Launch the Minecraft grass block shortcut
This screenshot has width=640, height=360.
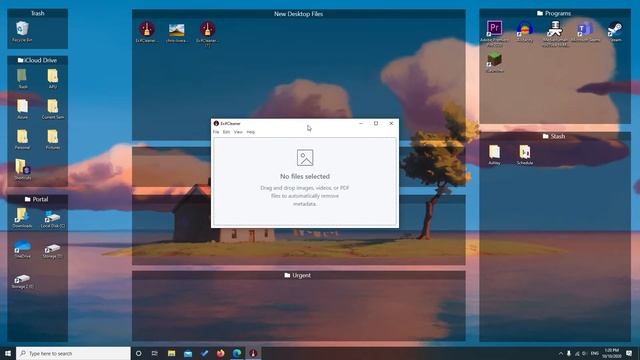(494, 62)
